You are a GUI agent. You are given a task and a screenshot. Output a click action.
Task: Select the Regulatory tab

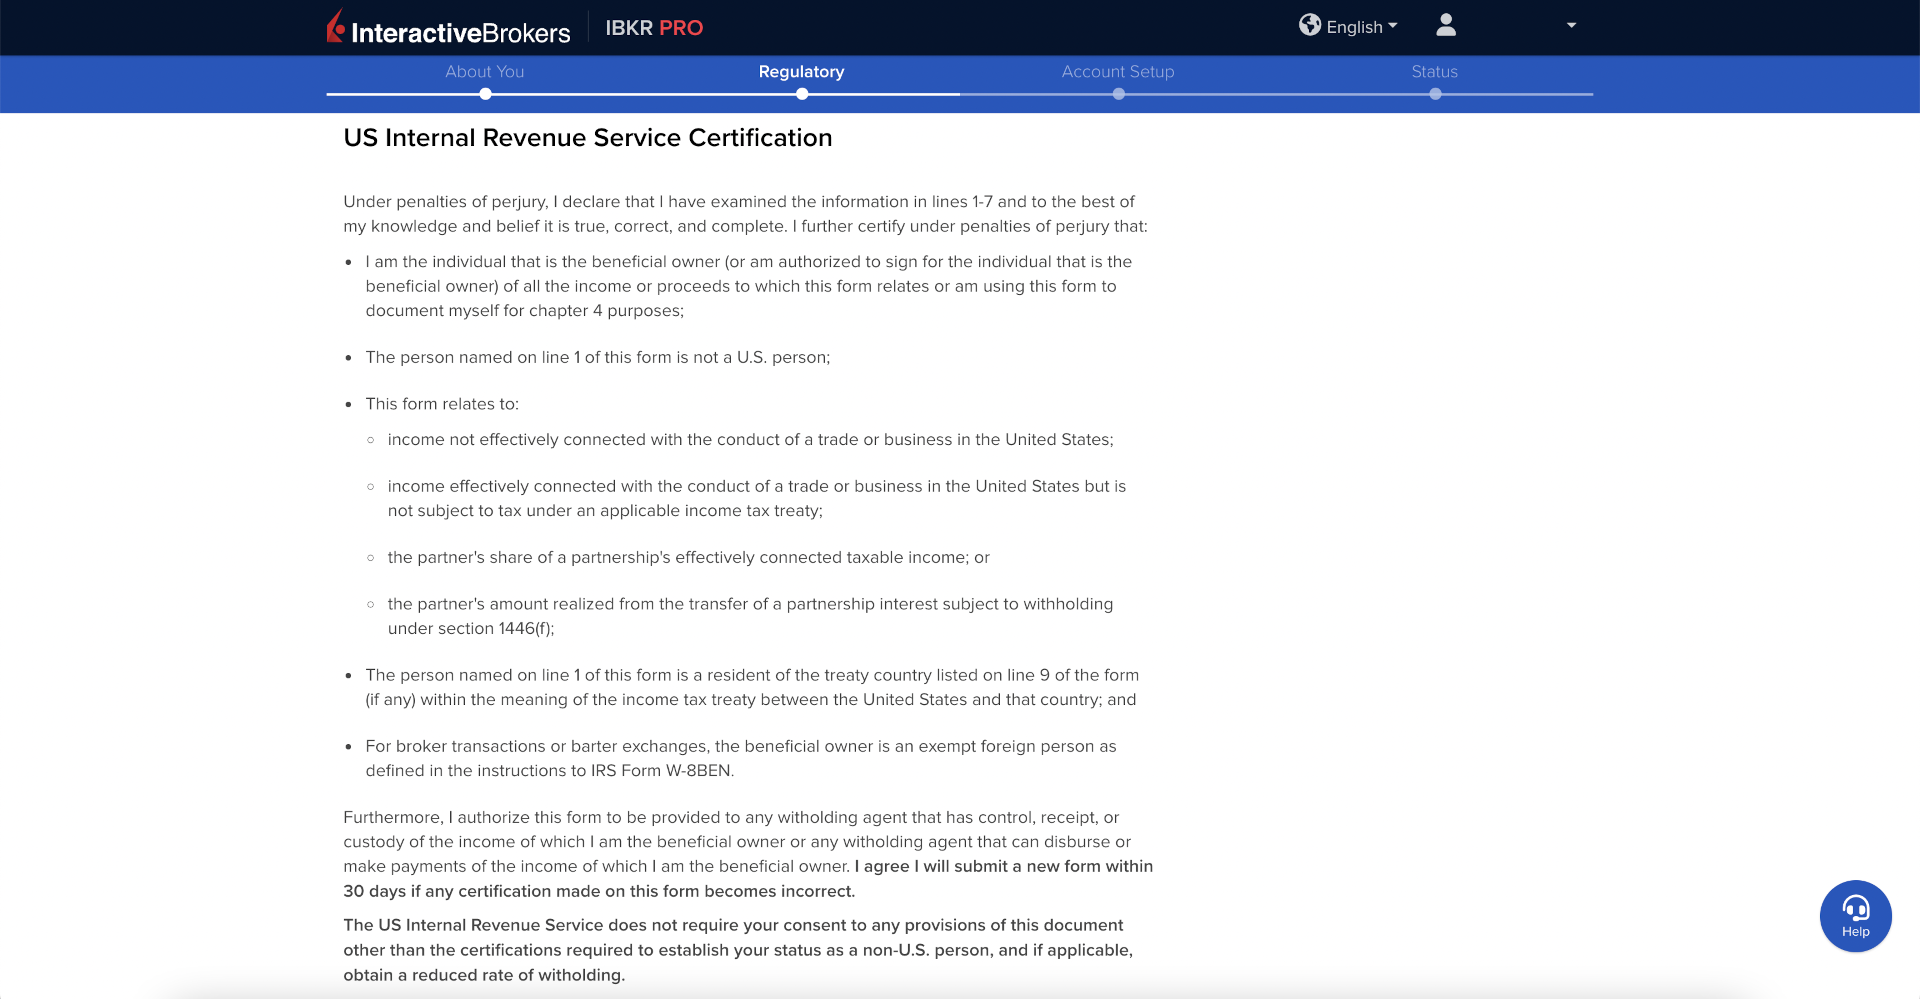tap(801, 72)
